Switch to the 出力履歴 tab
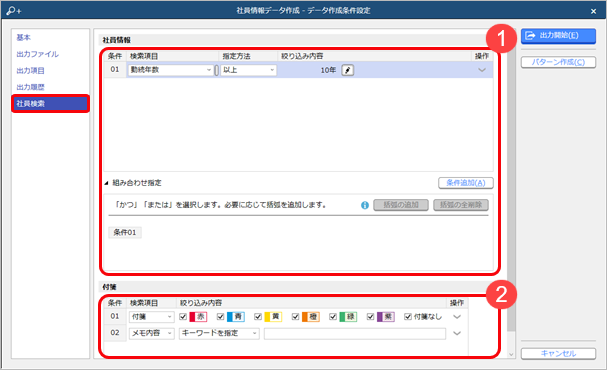The width and height of the screenshot is (607, 370). tap(31, 87)
